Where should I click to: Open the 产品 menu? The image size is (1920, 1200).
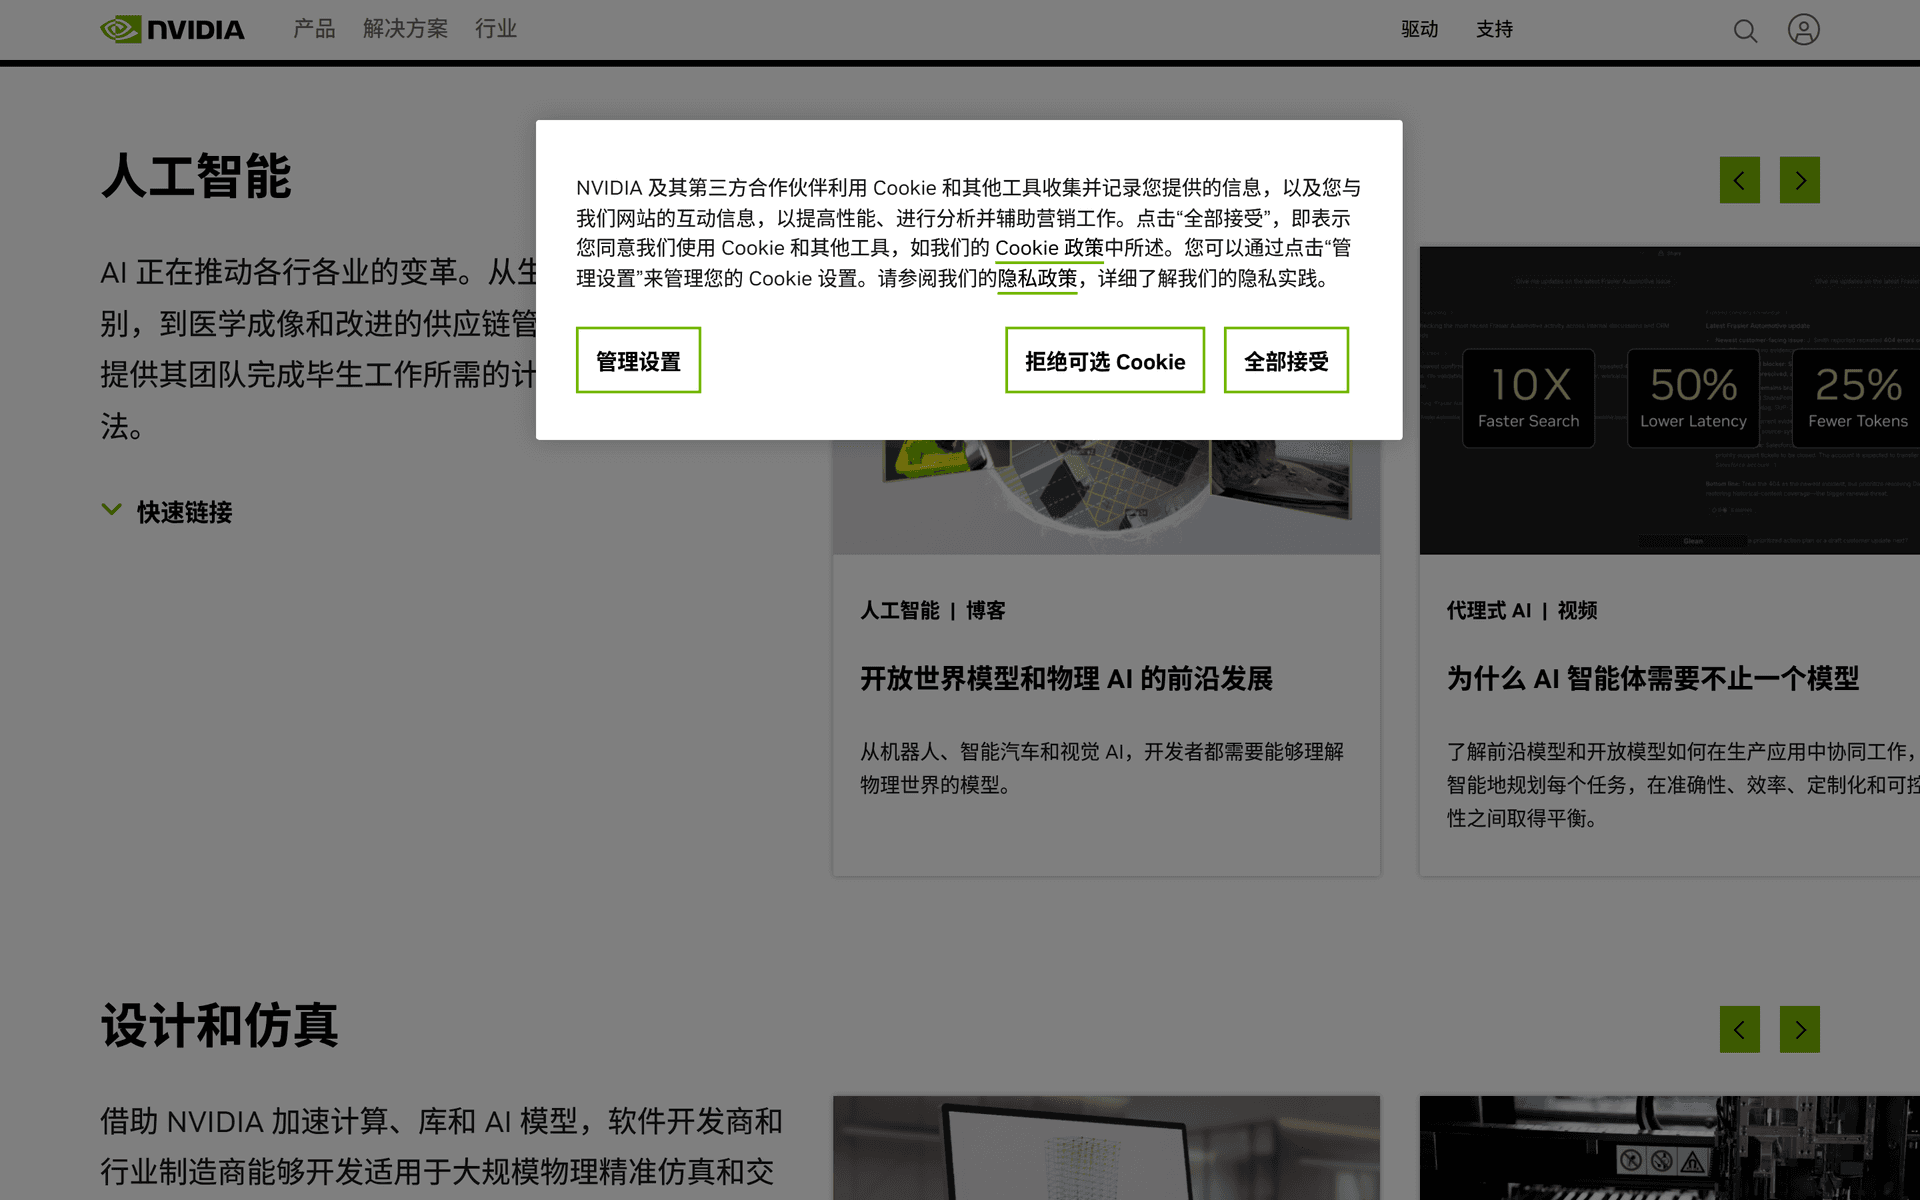click(x=314, y=29)
